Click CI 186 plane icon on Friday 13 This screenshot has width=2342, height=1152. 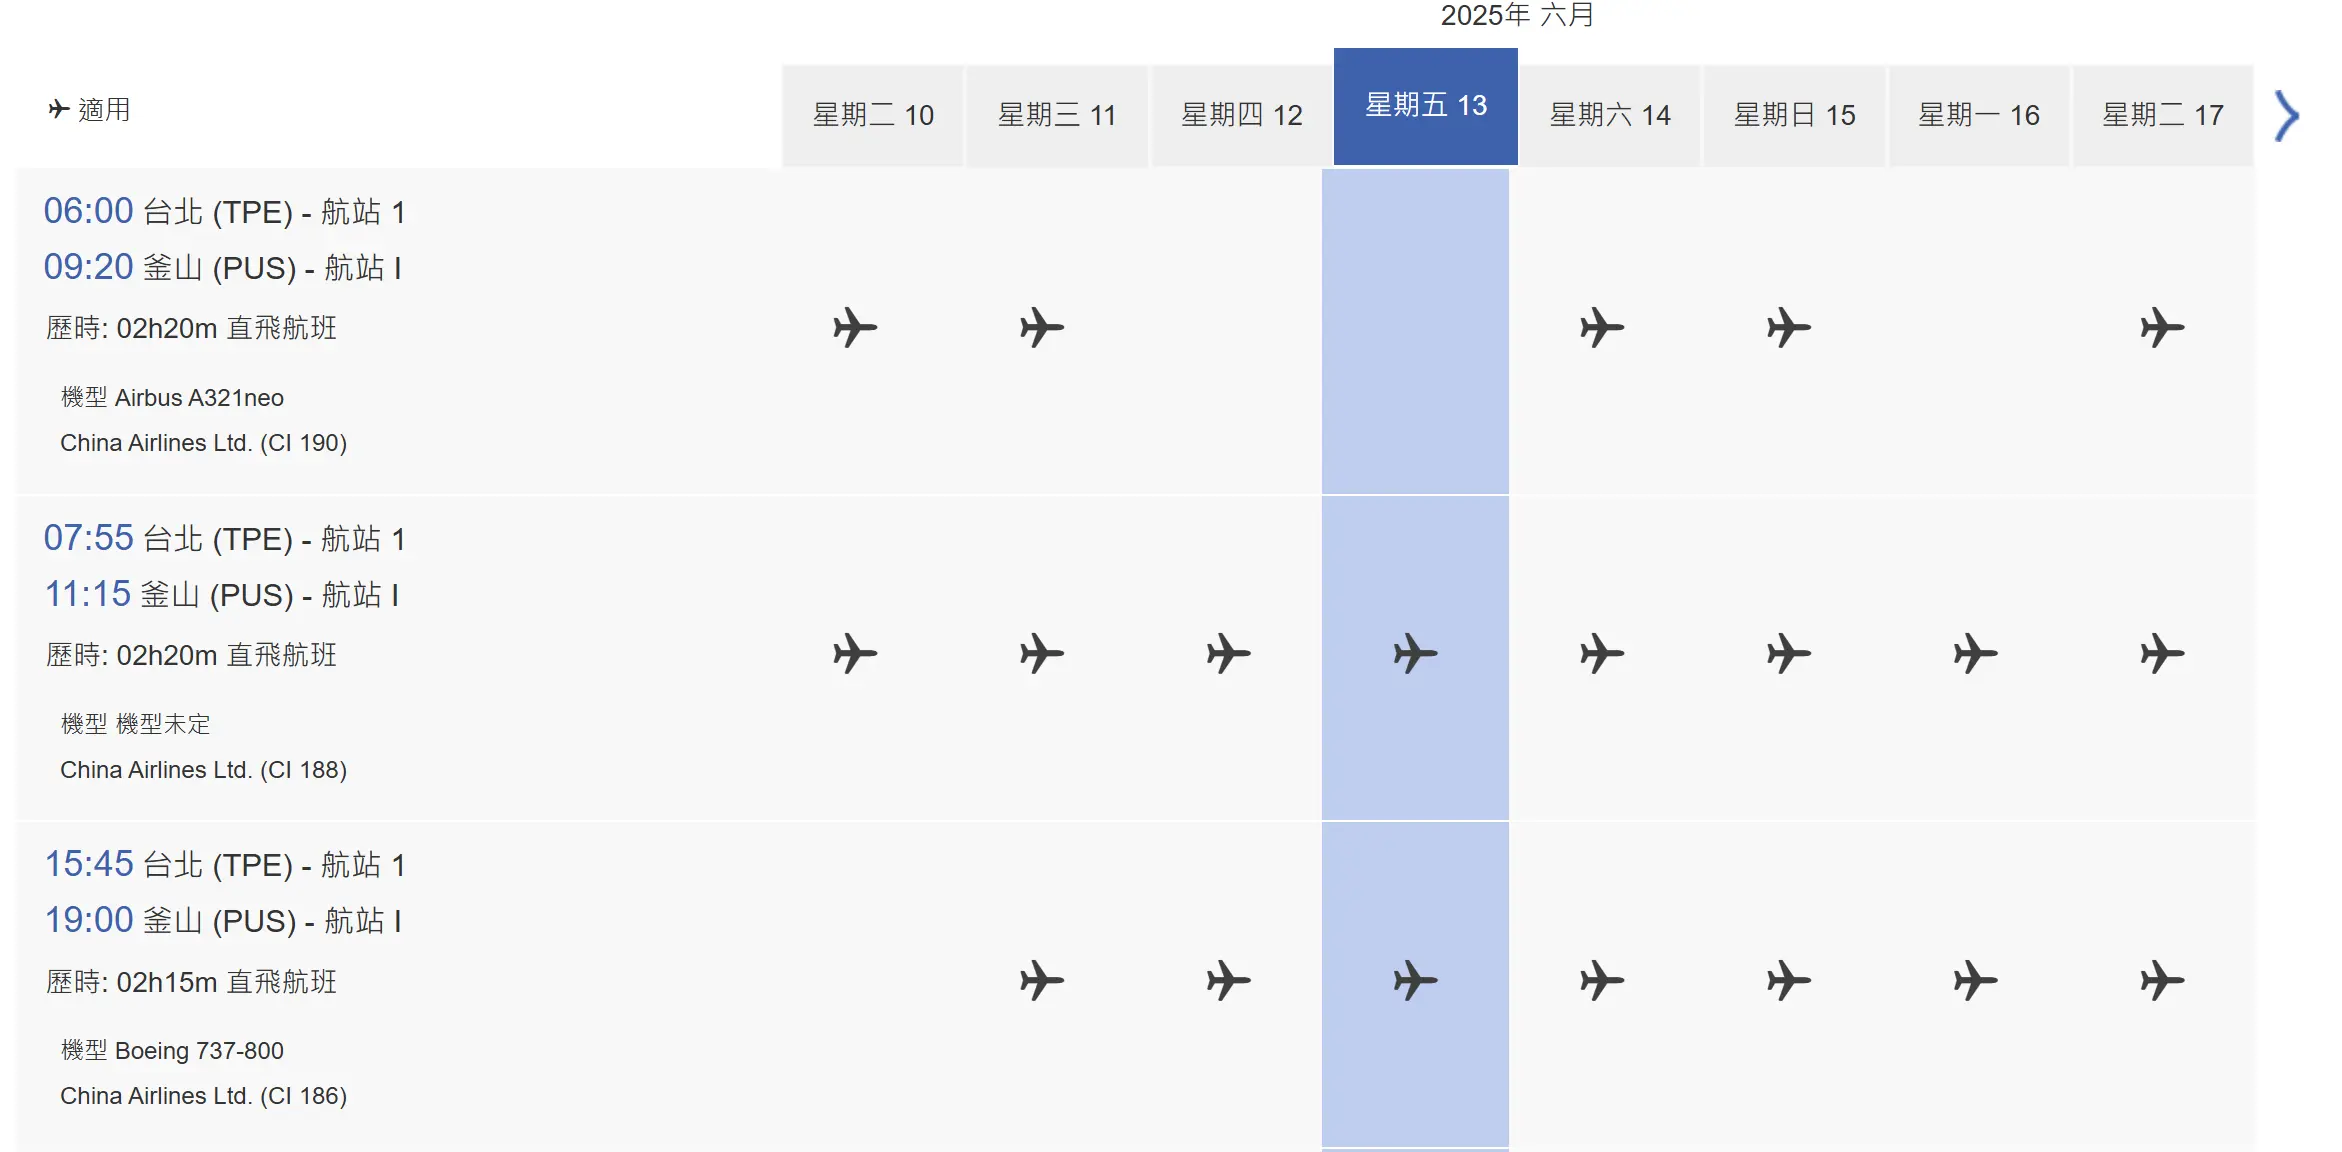click(x=1415, y=981)
